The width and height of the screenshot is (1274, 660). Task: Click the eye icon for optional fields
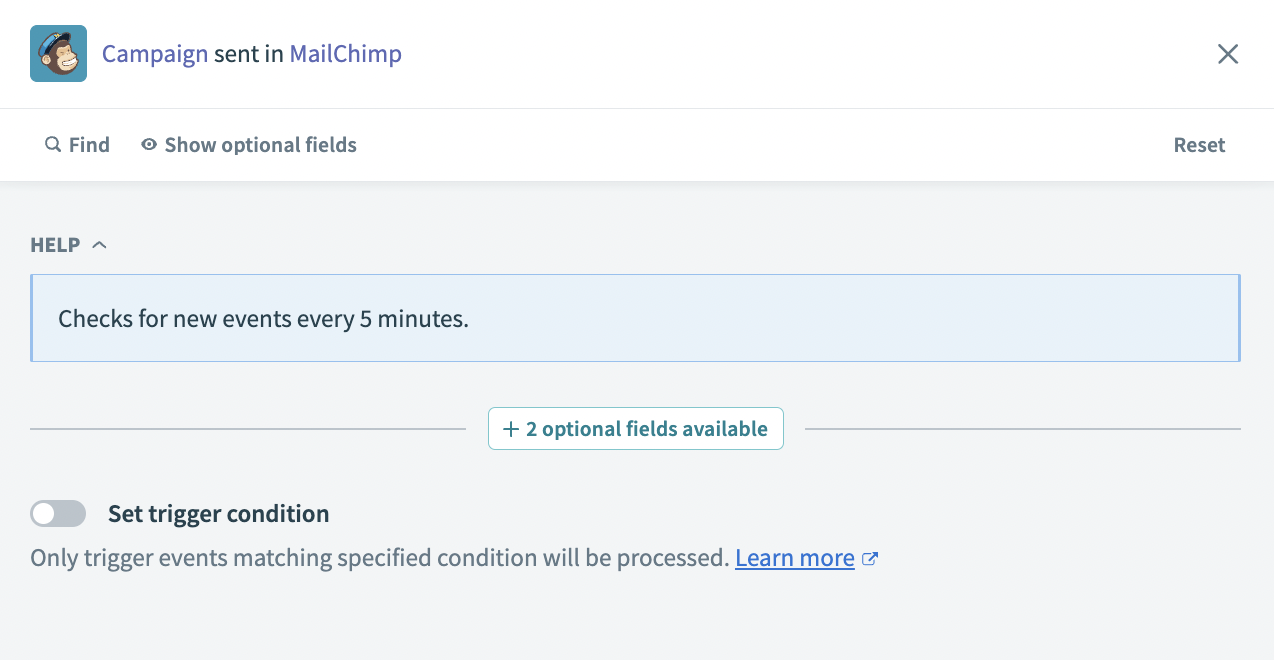pyautogui.click(x=149, y=145)
